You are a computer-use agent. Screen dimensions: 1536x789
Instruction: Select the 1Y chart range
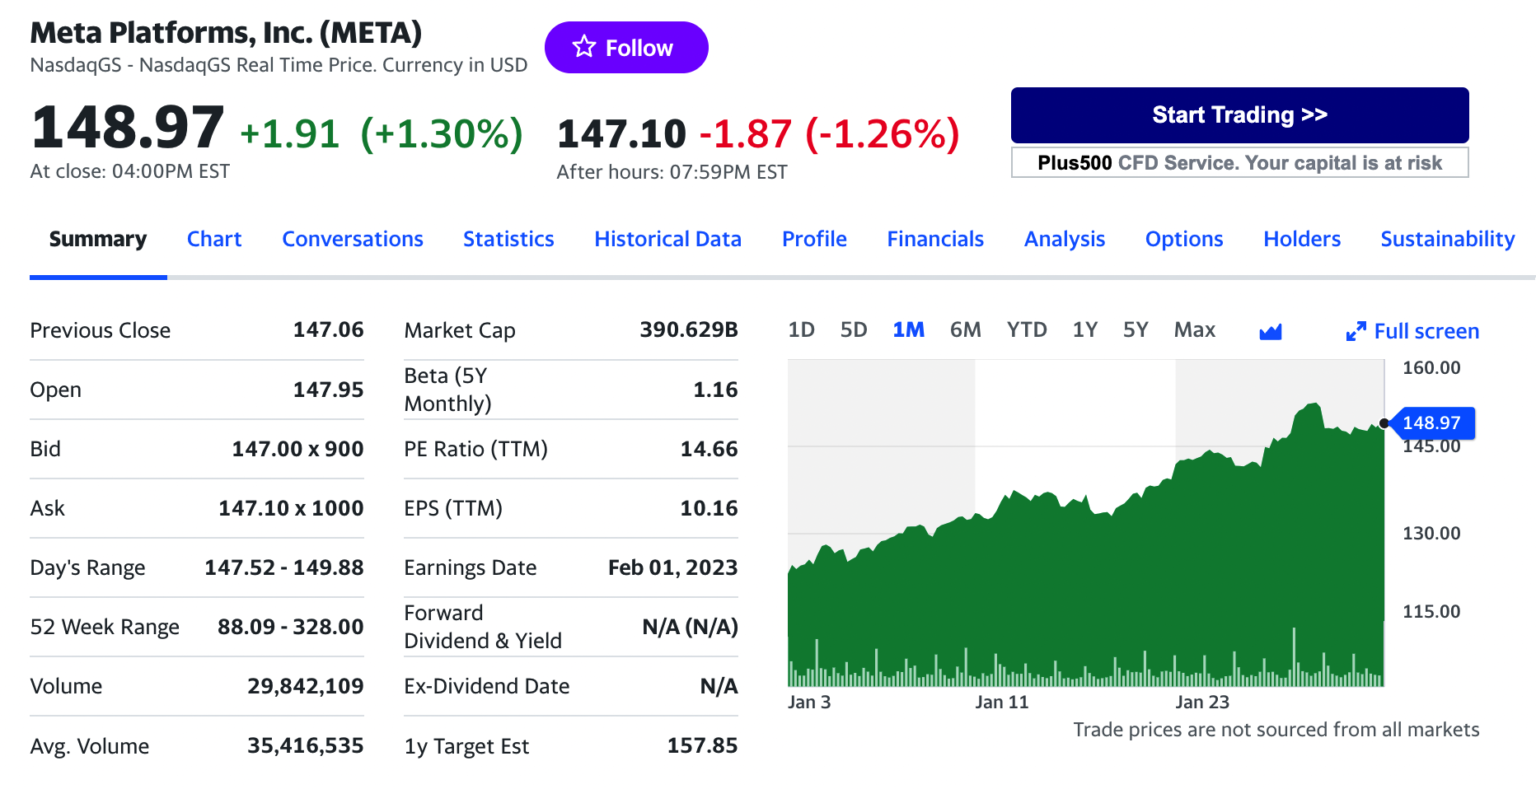pos(1085,330)
